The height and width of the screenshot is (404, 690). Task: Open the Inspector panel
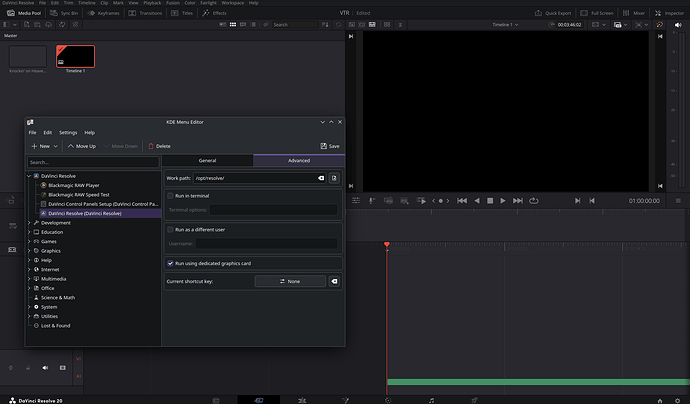(x=669, y=13)
